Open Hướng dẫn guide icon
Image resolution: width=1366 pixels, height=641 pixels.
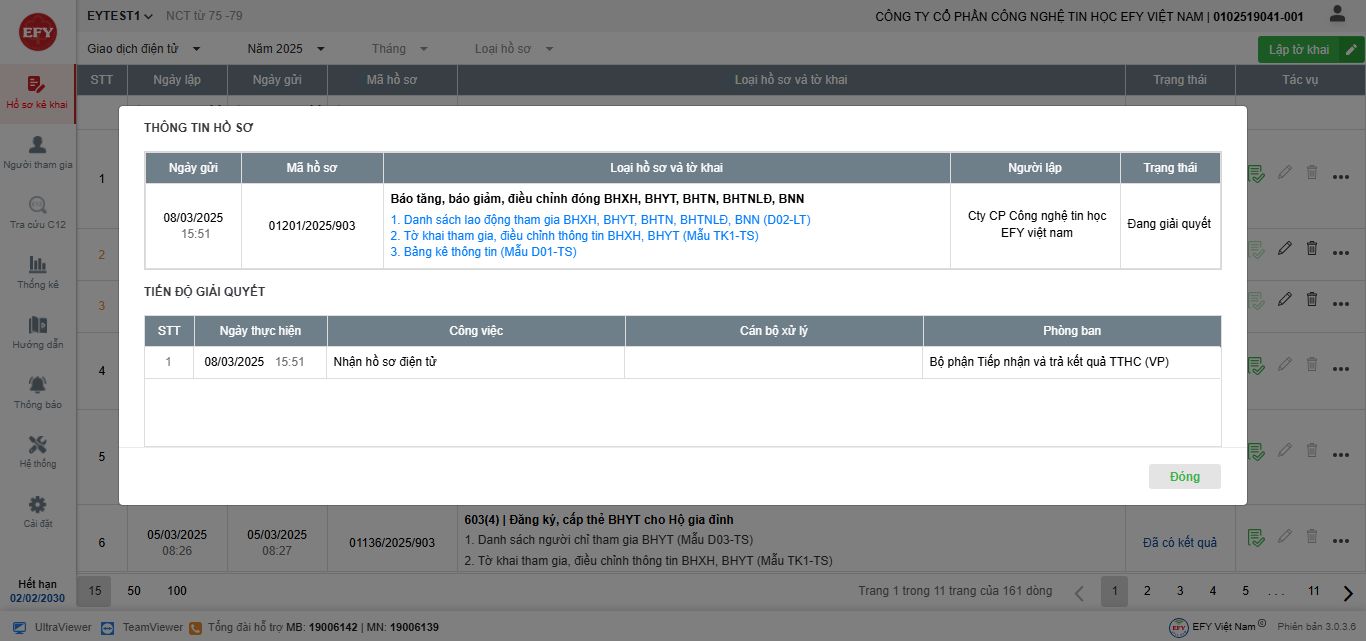tap(38, 326)
